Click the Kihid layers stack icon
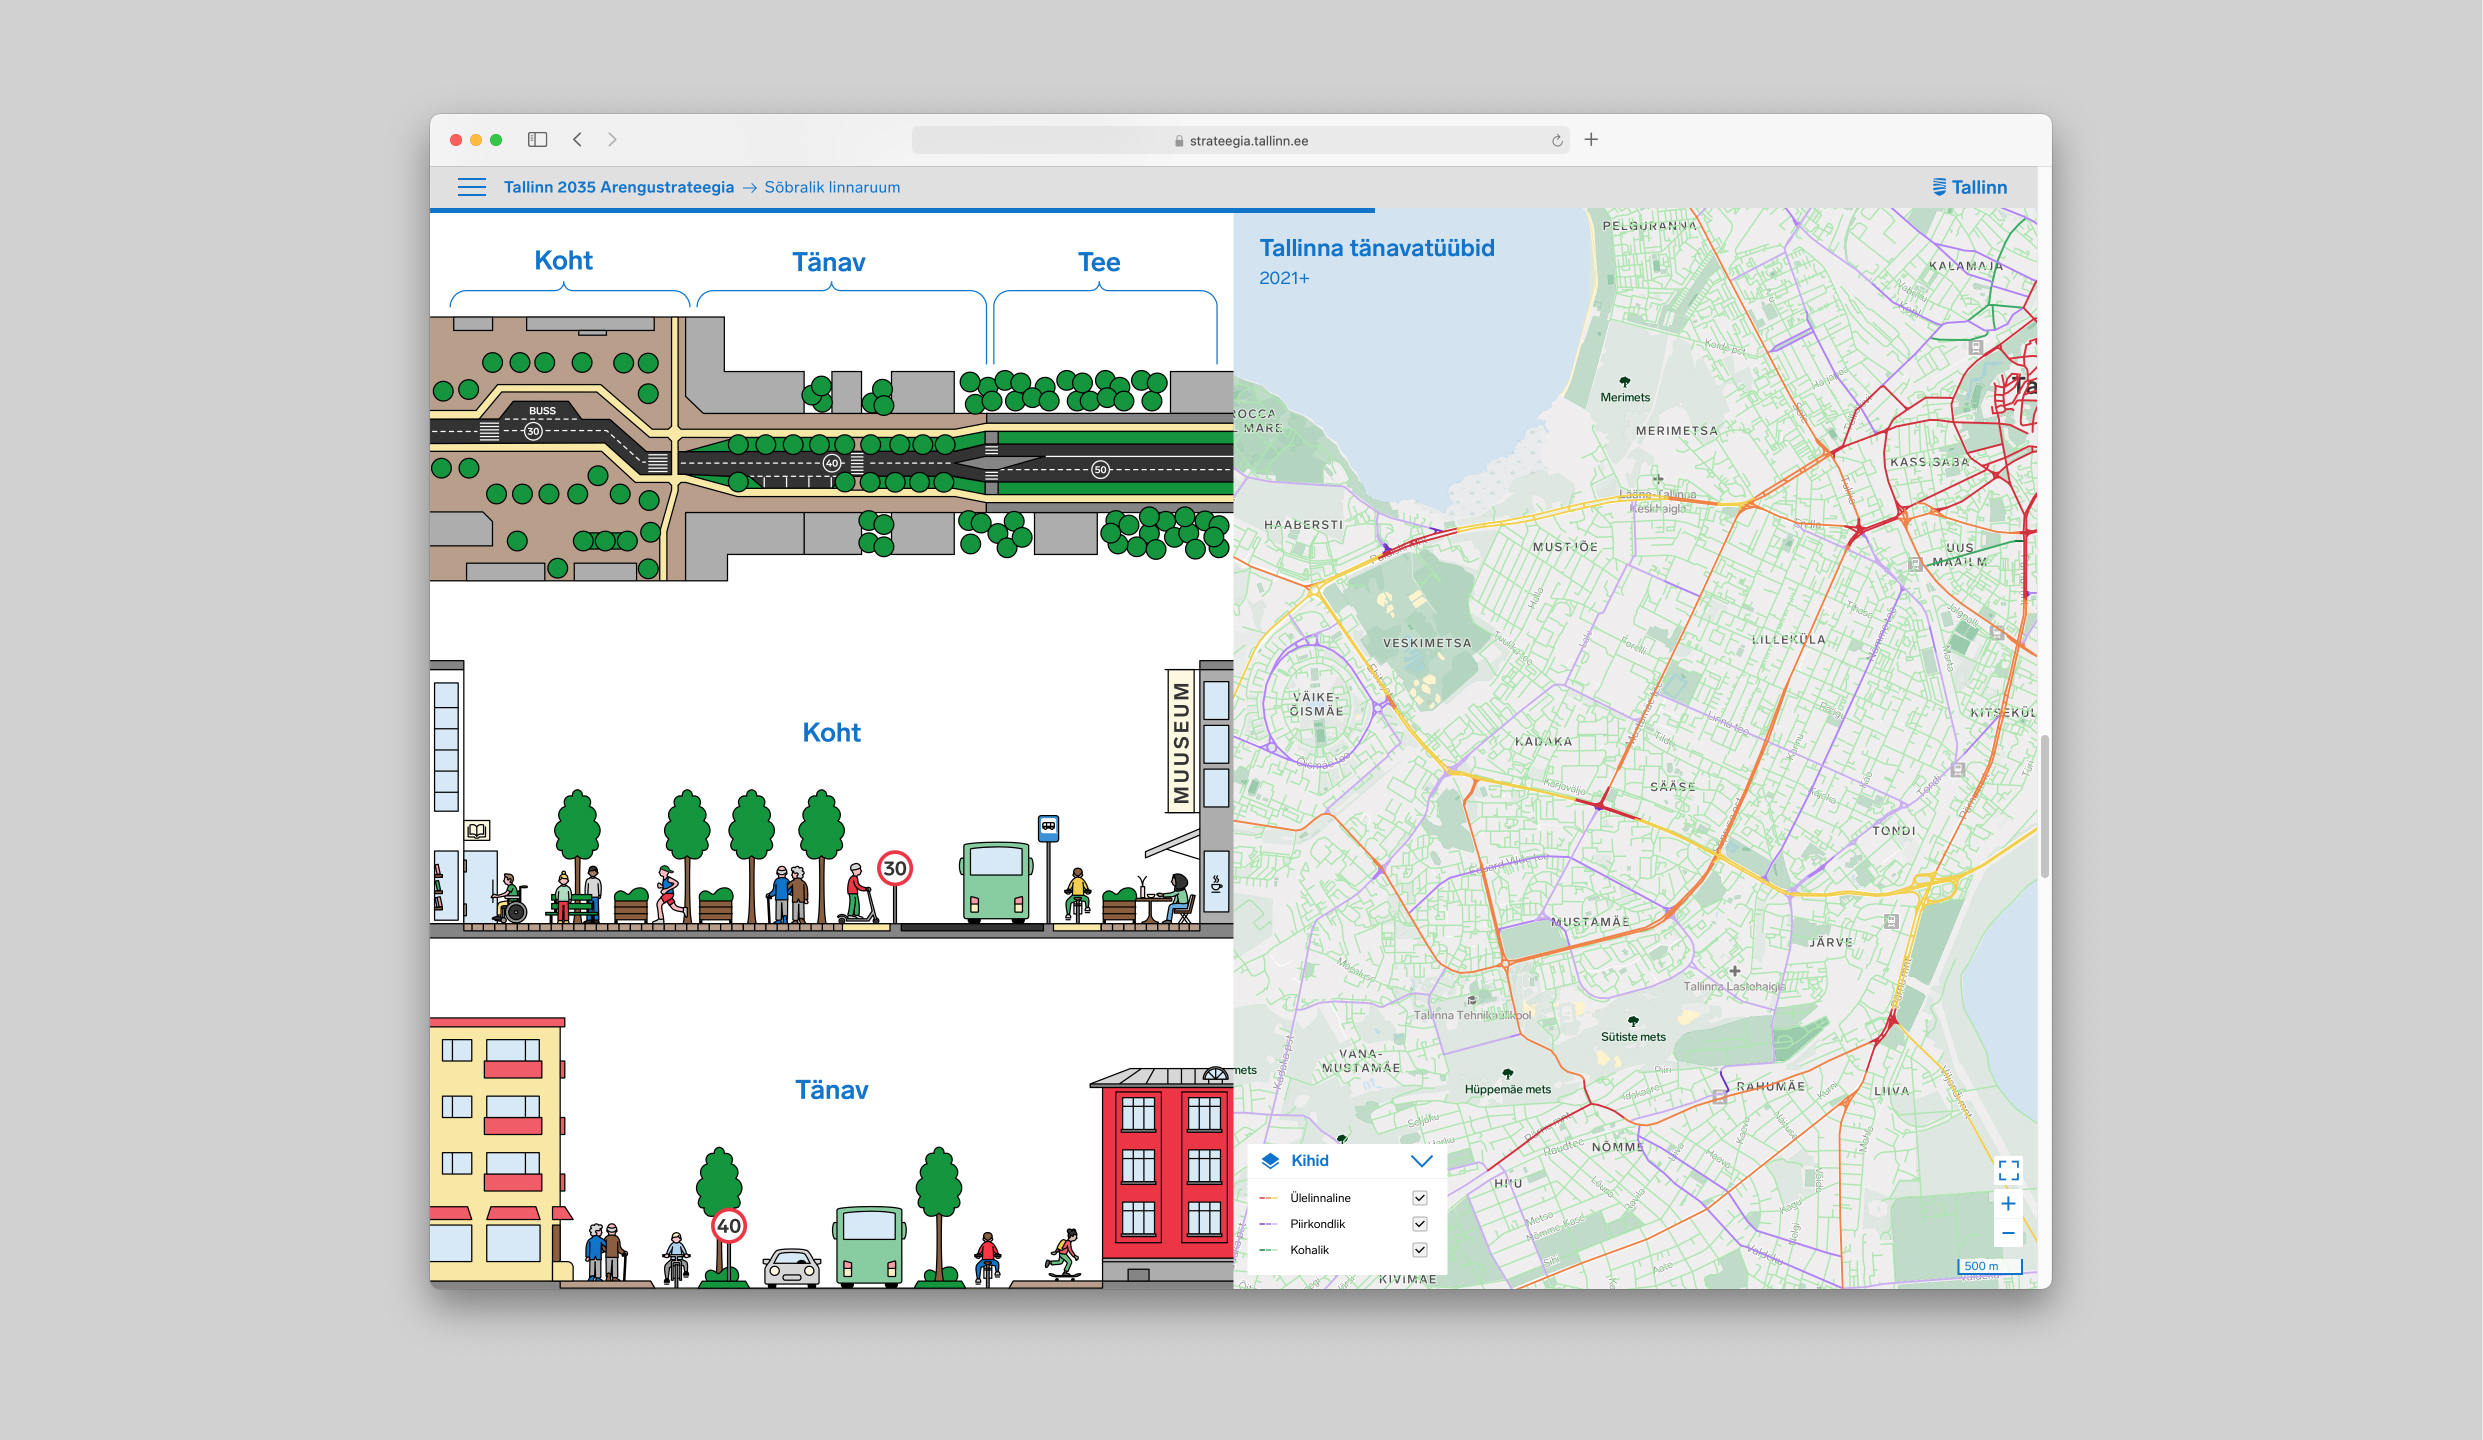 point(1270,1161)
